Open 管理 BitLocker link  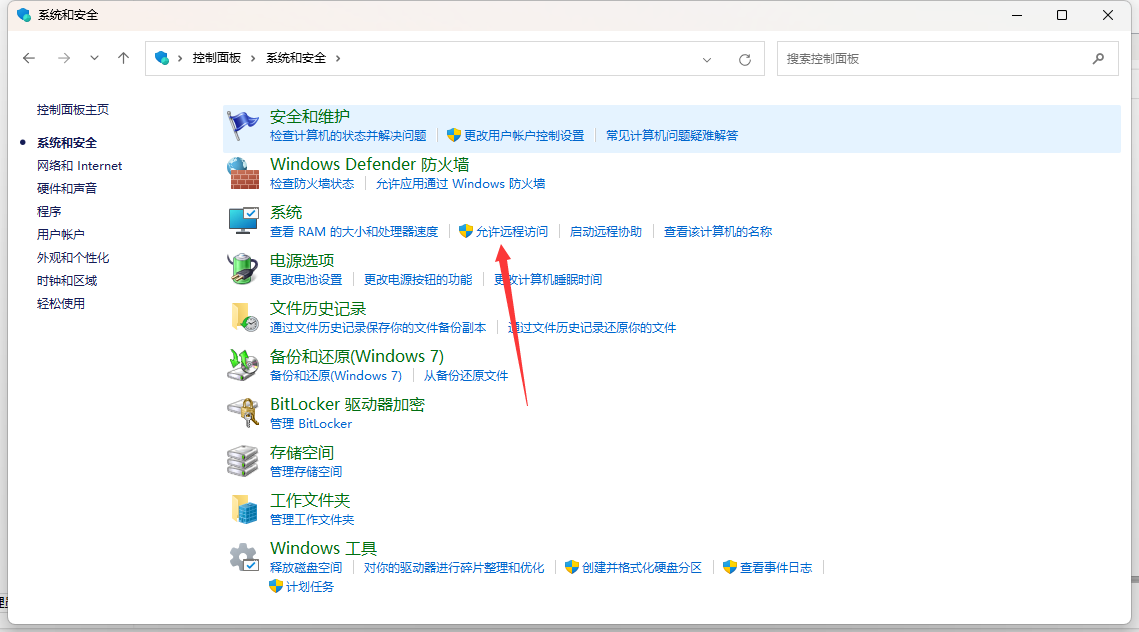click(311, 424)
